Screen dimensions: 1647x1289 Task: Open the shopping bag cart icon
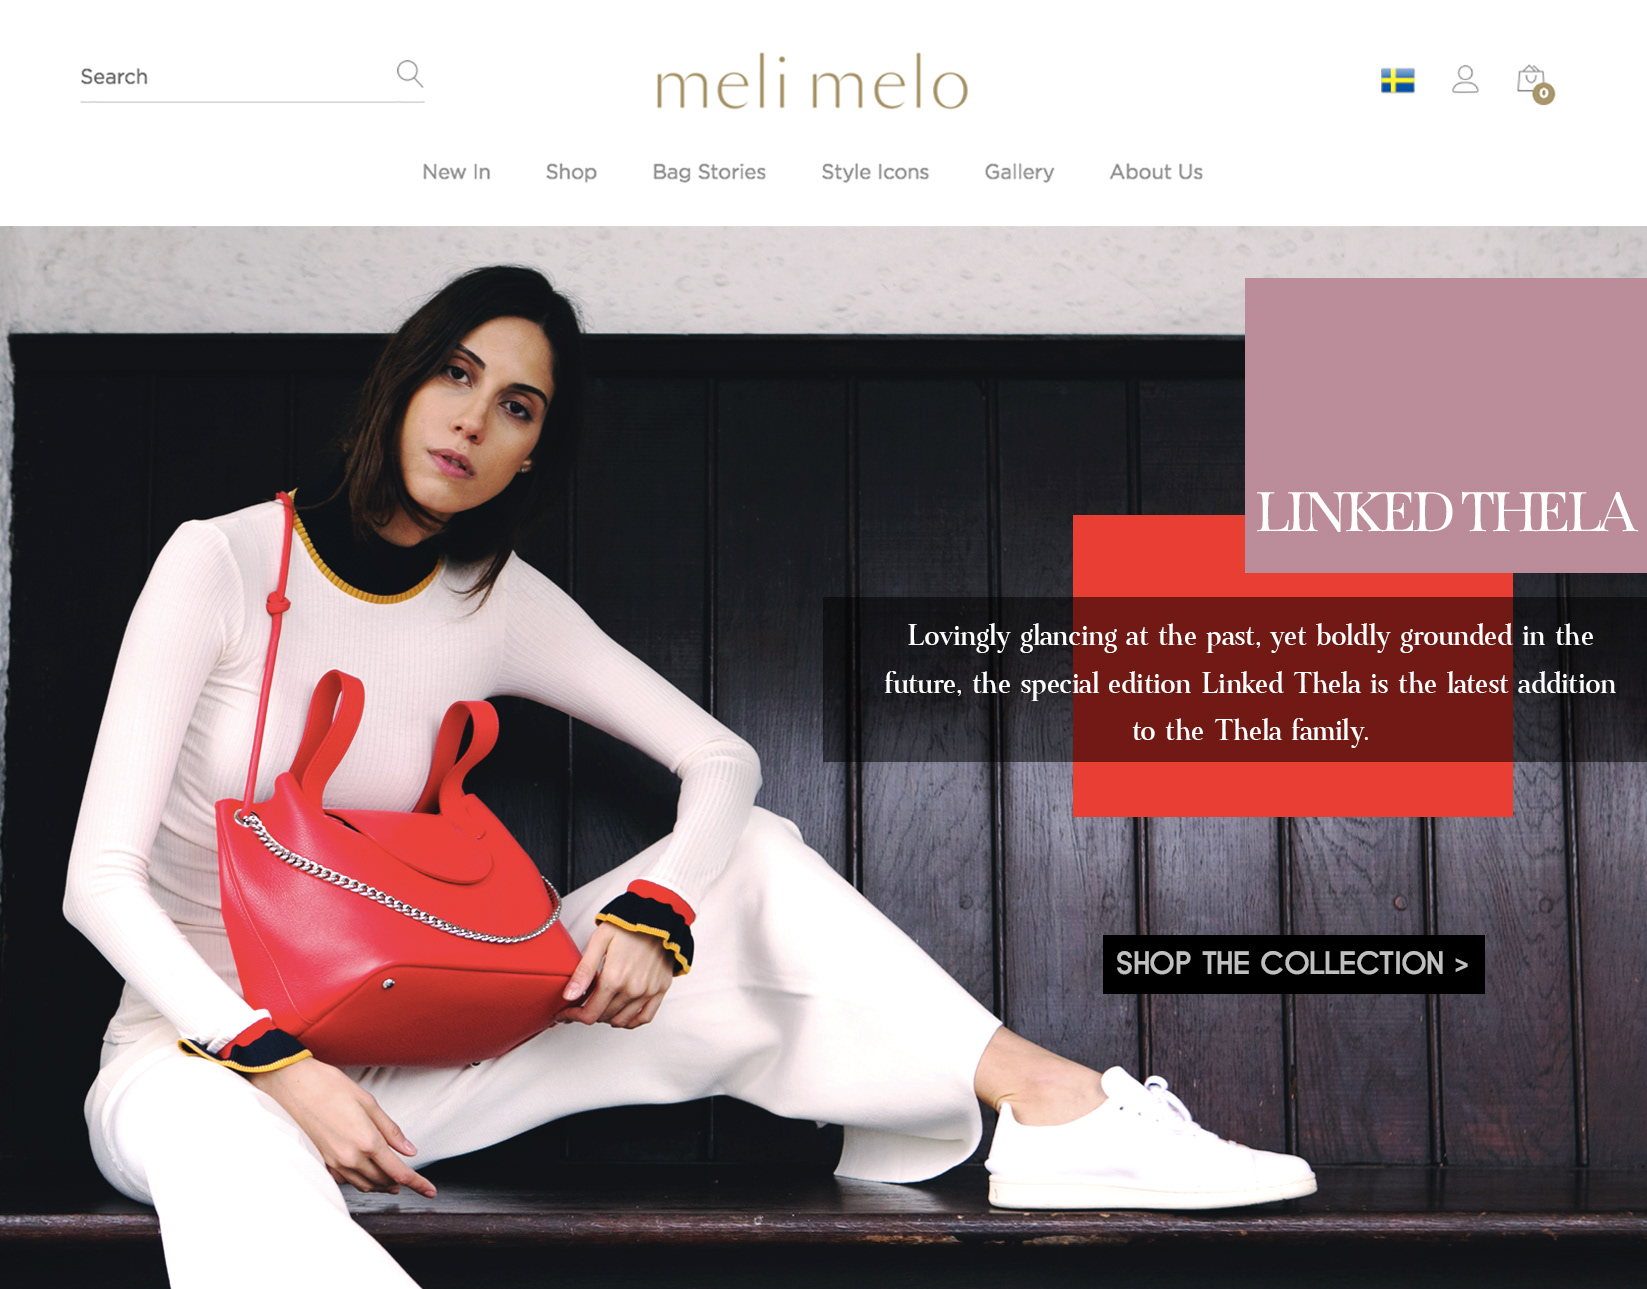(1530, 79)
